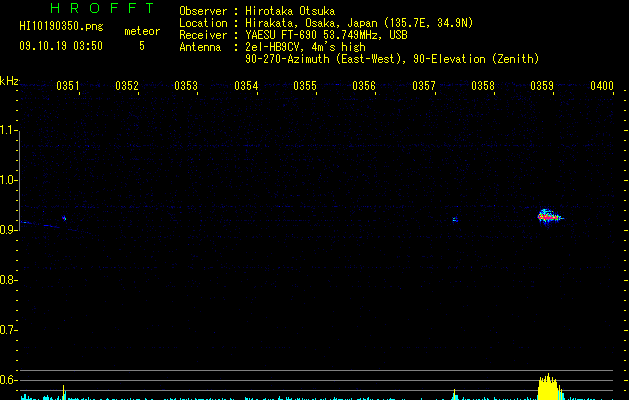Click the HROFFT title text
629x400 pixels.
[102, 8]
